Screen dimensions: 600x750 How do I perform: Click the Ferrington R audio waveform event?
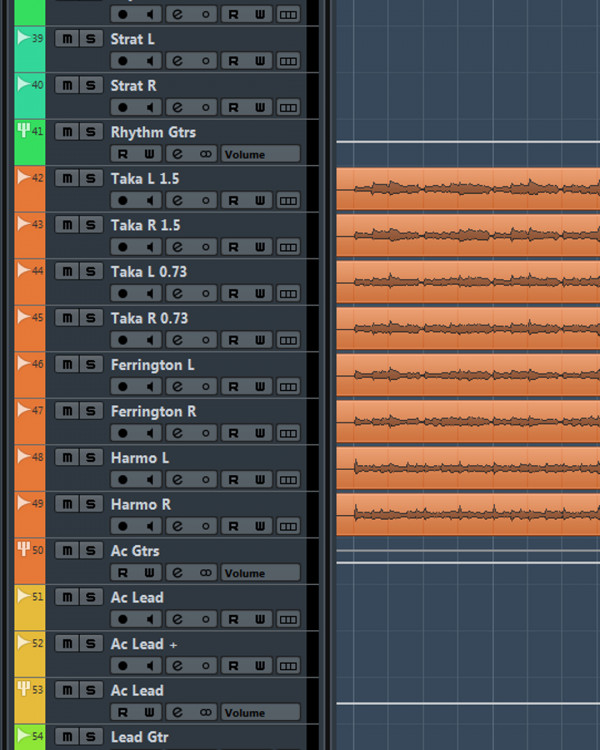point(468,421)
